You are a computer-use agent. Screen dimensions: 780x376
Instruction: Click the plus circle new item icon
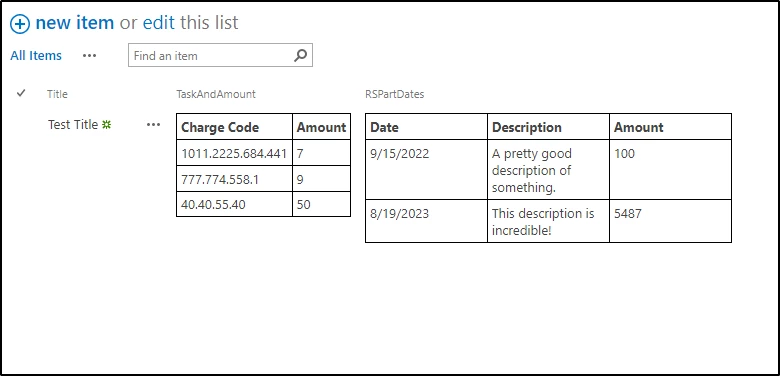click(x=20, y=24)
